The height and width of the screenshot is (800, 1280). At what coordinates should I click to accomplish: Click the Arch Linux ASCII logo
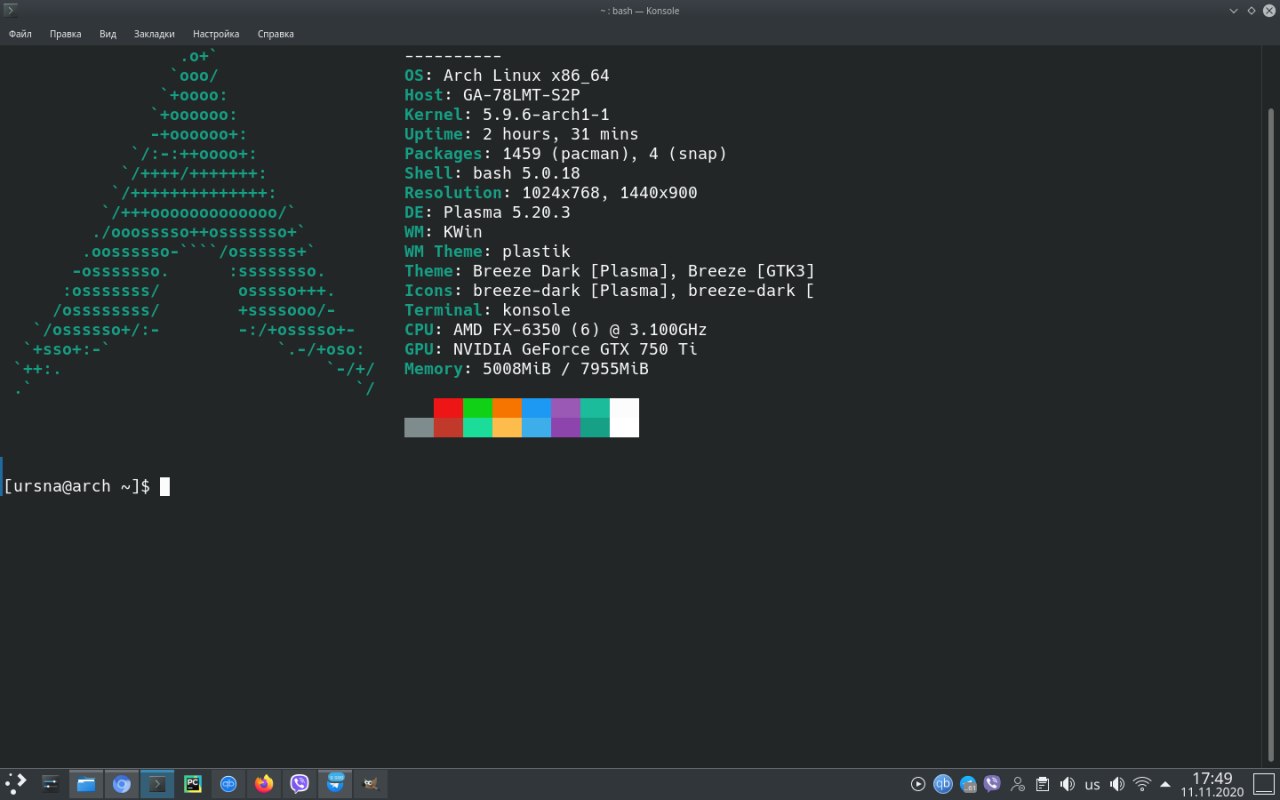195,222
